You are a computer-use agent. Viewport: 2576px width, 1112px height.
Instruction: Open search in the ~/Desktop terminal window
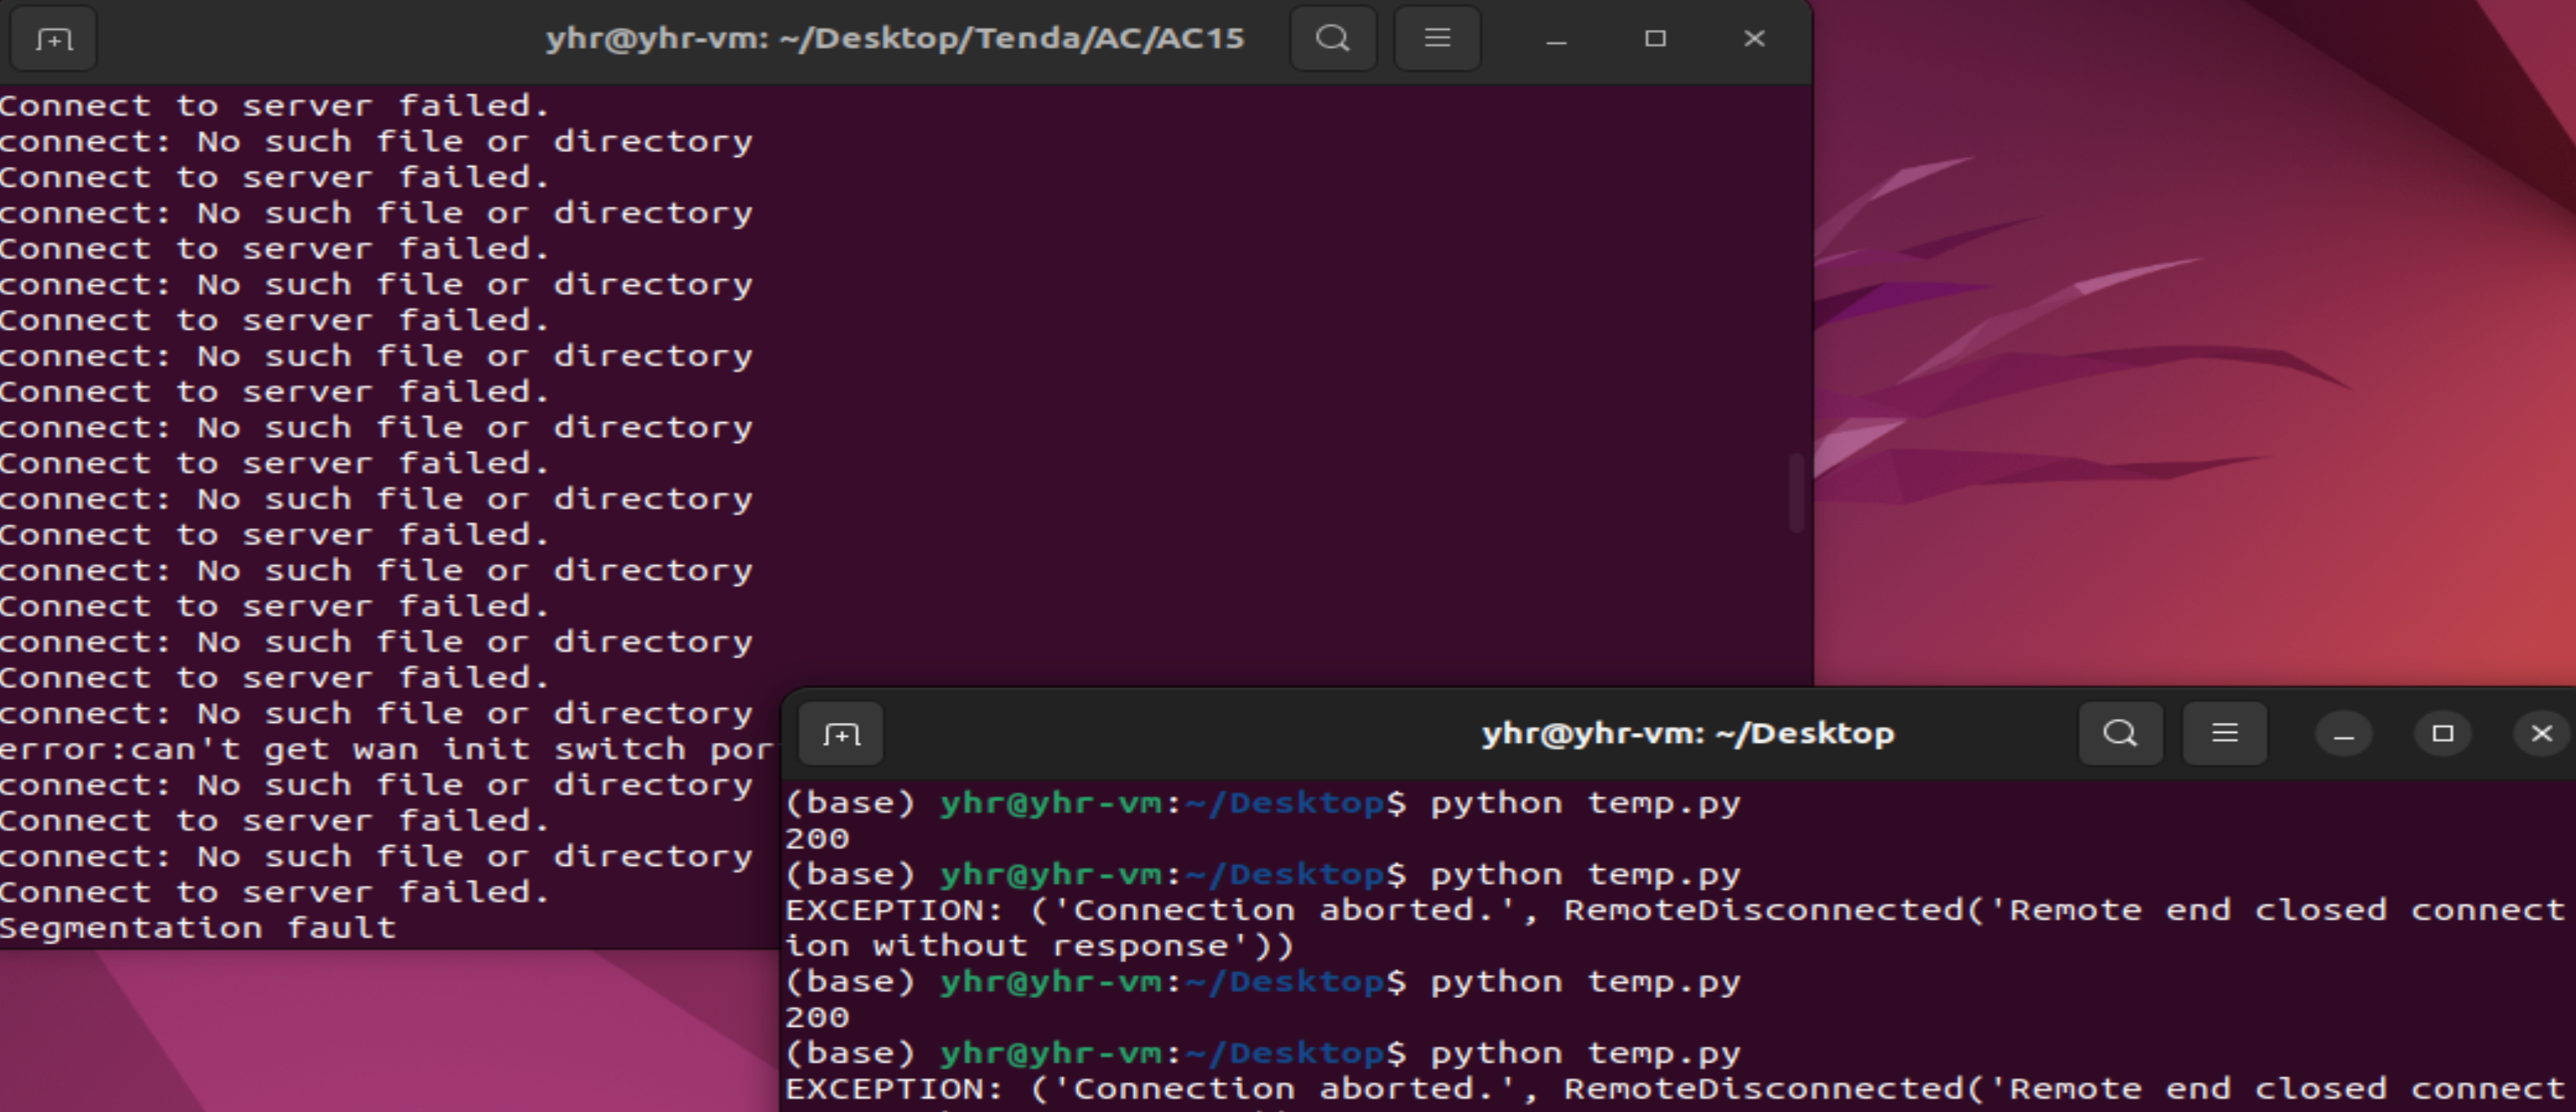(x=2119, y=734)
